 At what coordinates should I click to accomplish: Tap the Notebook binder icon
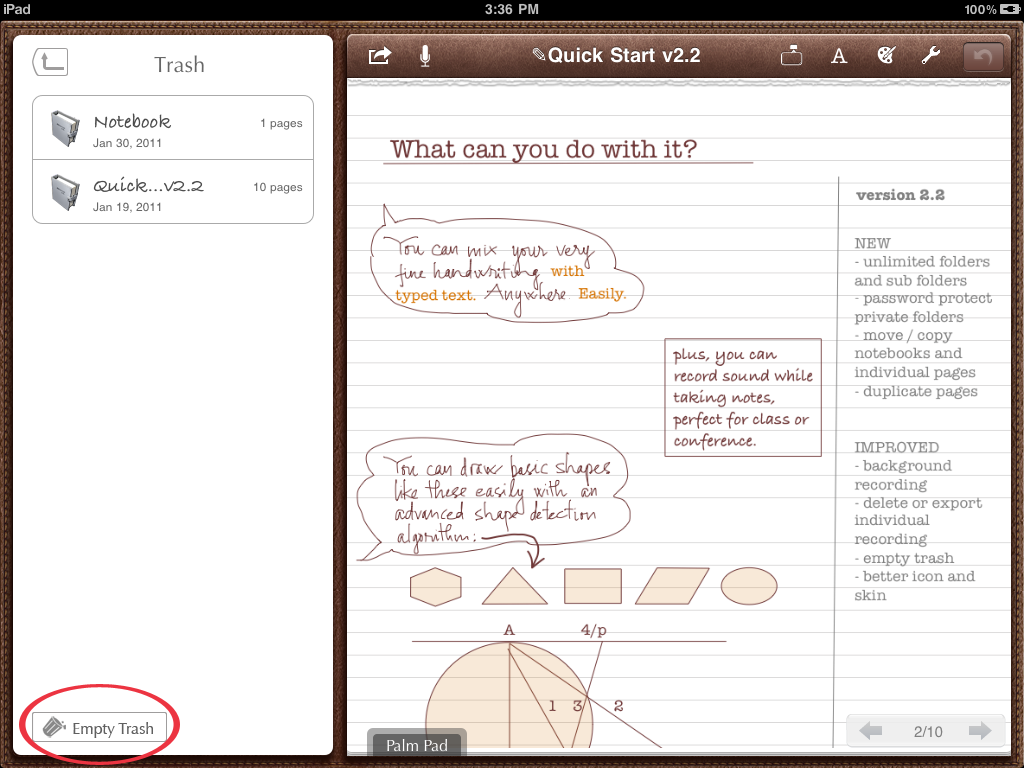[x=65, y=128]
